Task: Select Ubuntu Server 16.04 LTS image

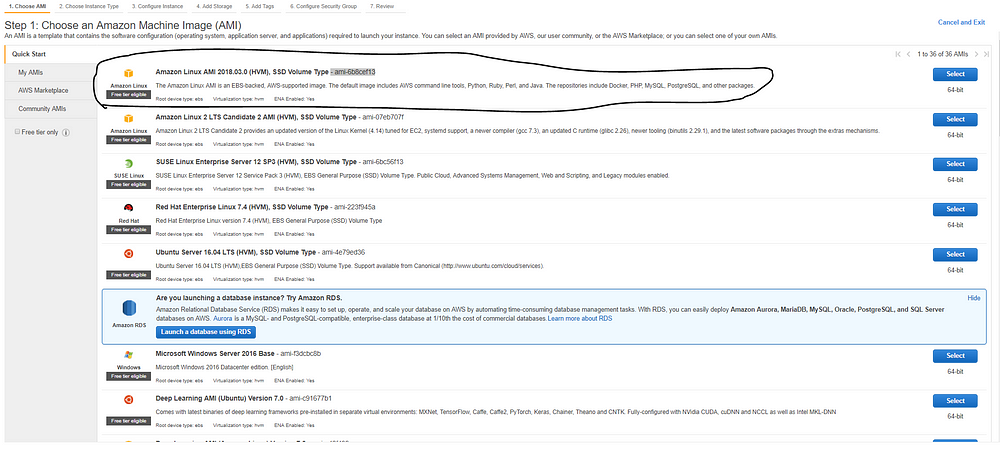Action: click(x=955, y=254)
